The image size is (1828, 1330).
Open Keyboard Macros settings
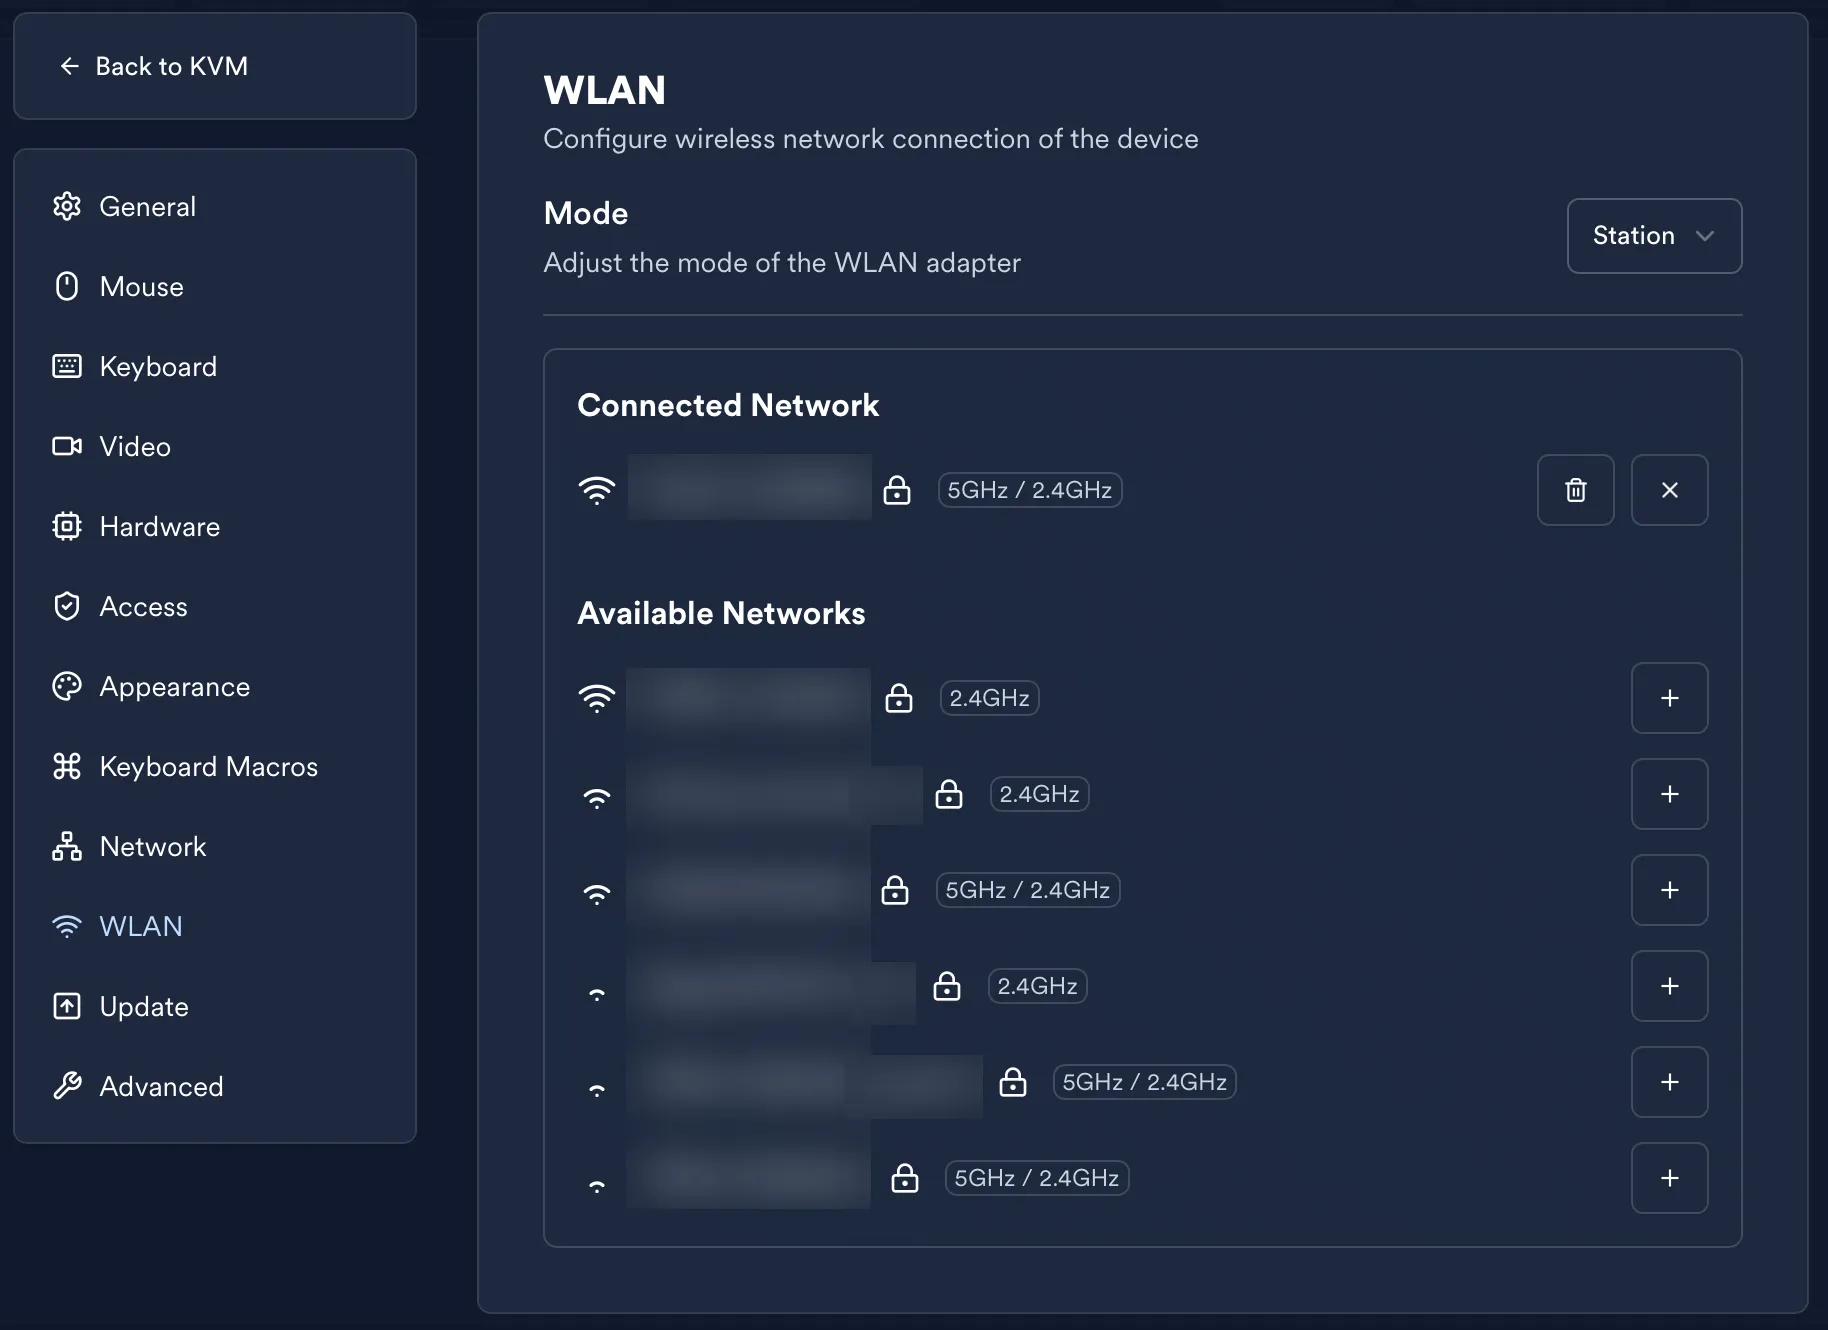click(x=208, y=767)
